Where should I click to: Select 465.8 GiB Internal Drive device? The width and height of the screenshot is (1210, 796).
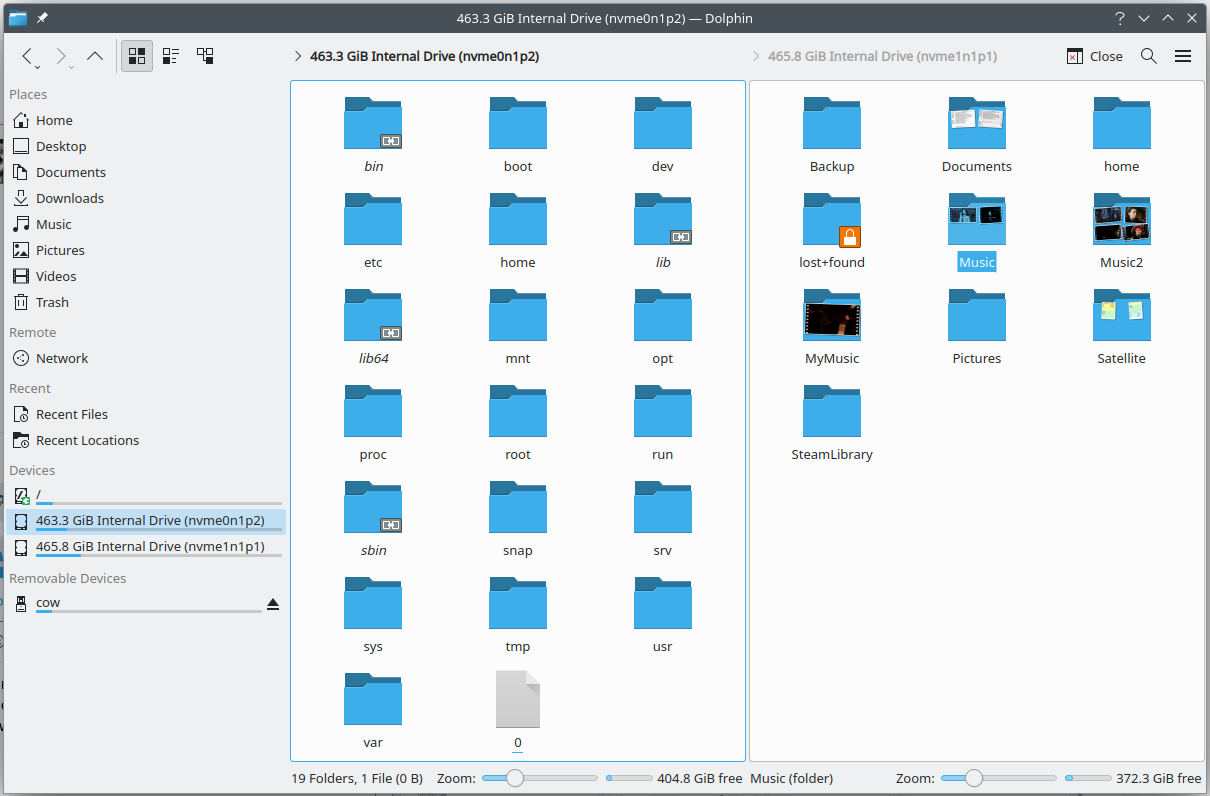(x=149, y=546)
